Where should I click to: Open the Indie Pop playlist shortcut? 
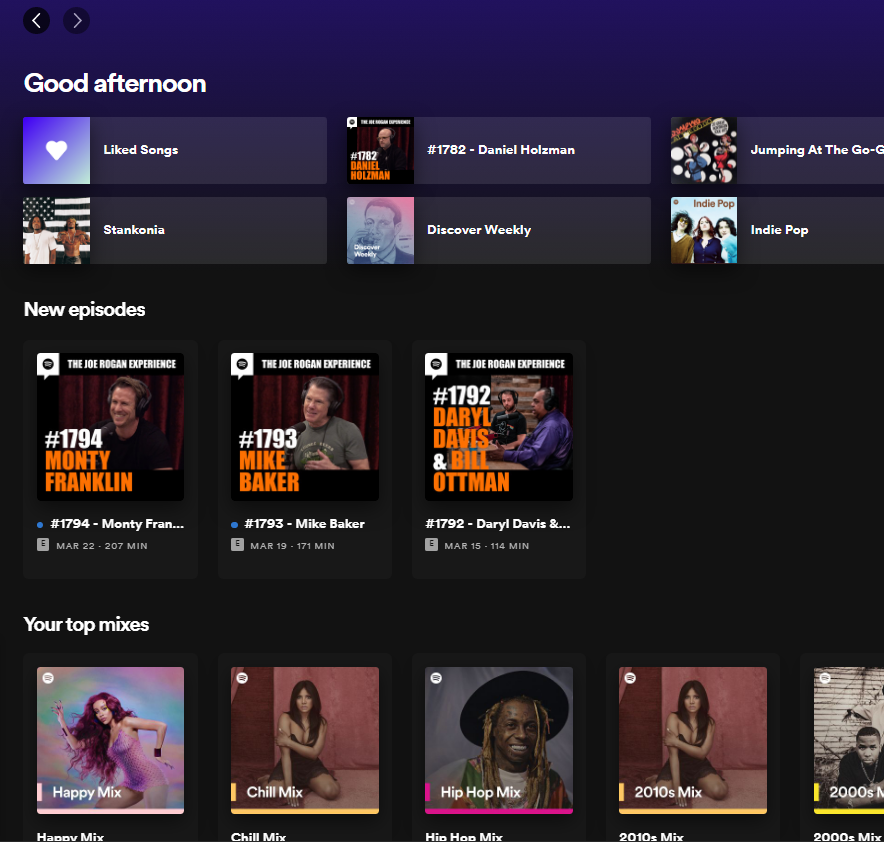pos(777,231)
